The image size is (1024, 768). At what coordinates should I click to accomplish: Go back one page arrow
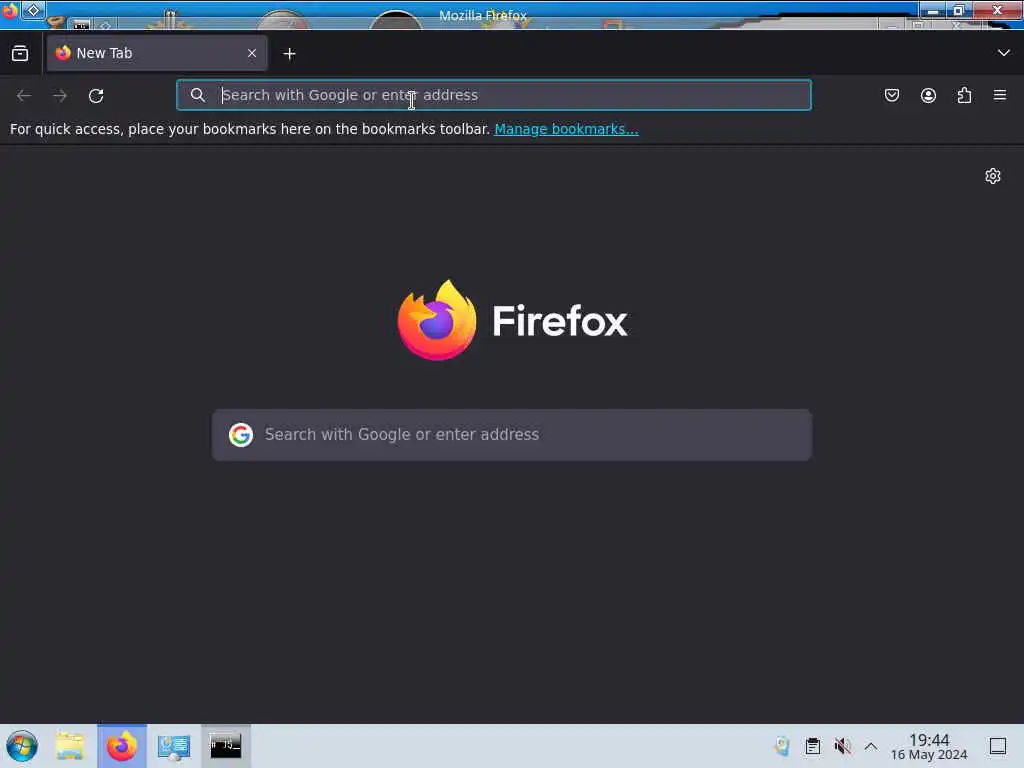24,95
